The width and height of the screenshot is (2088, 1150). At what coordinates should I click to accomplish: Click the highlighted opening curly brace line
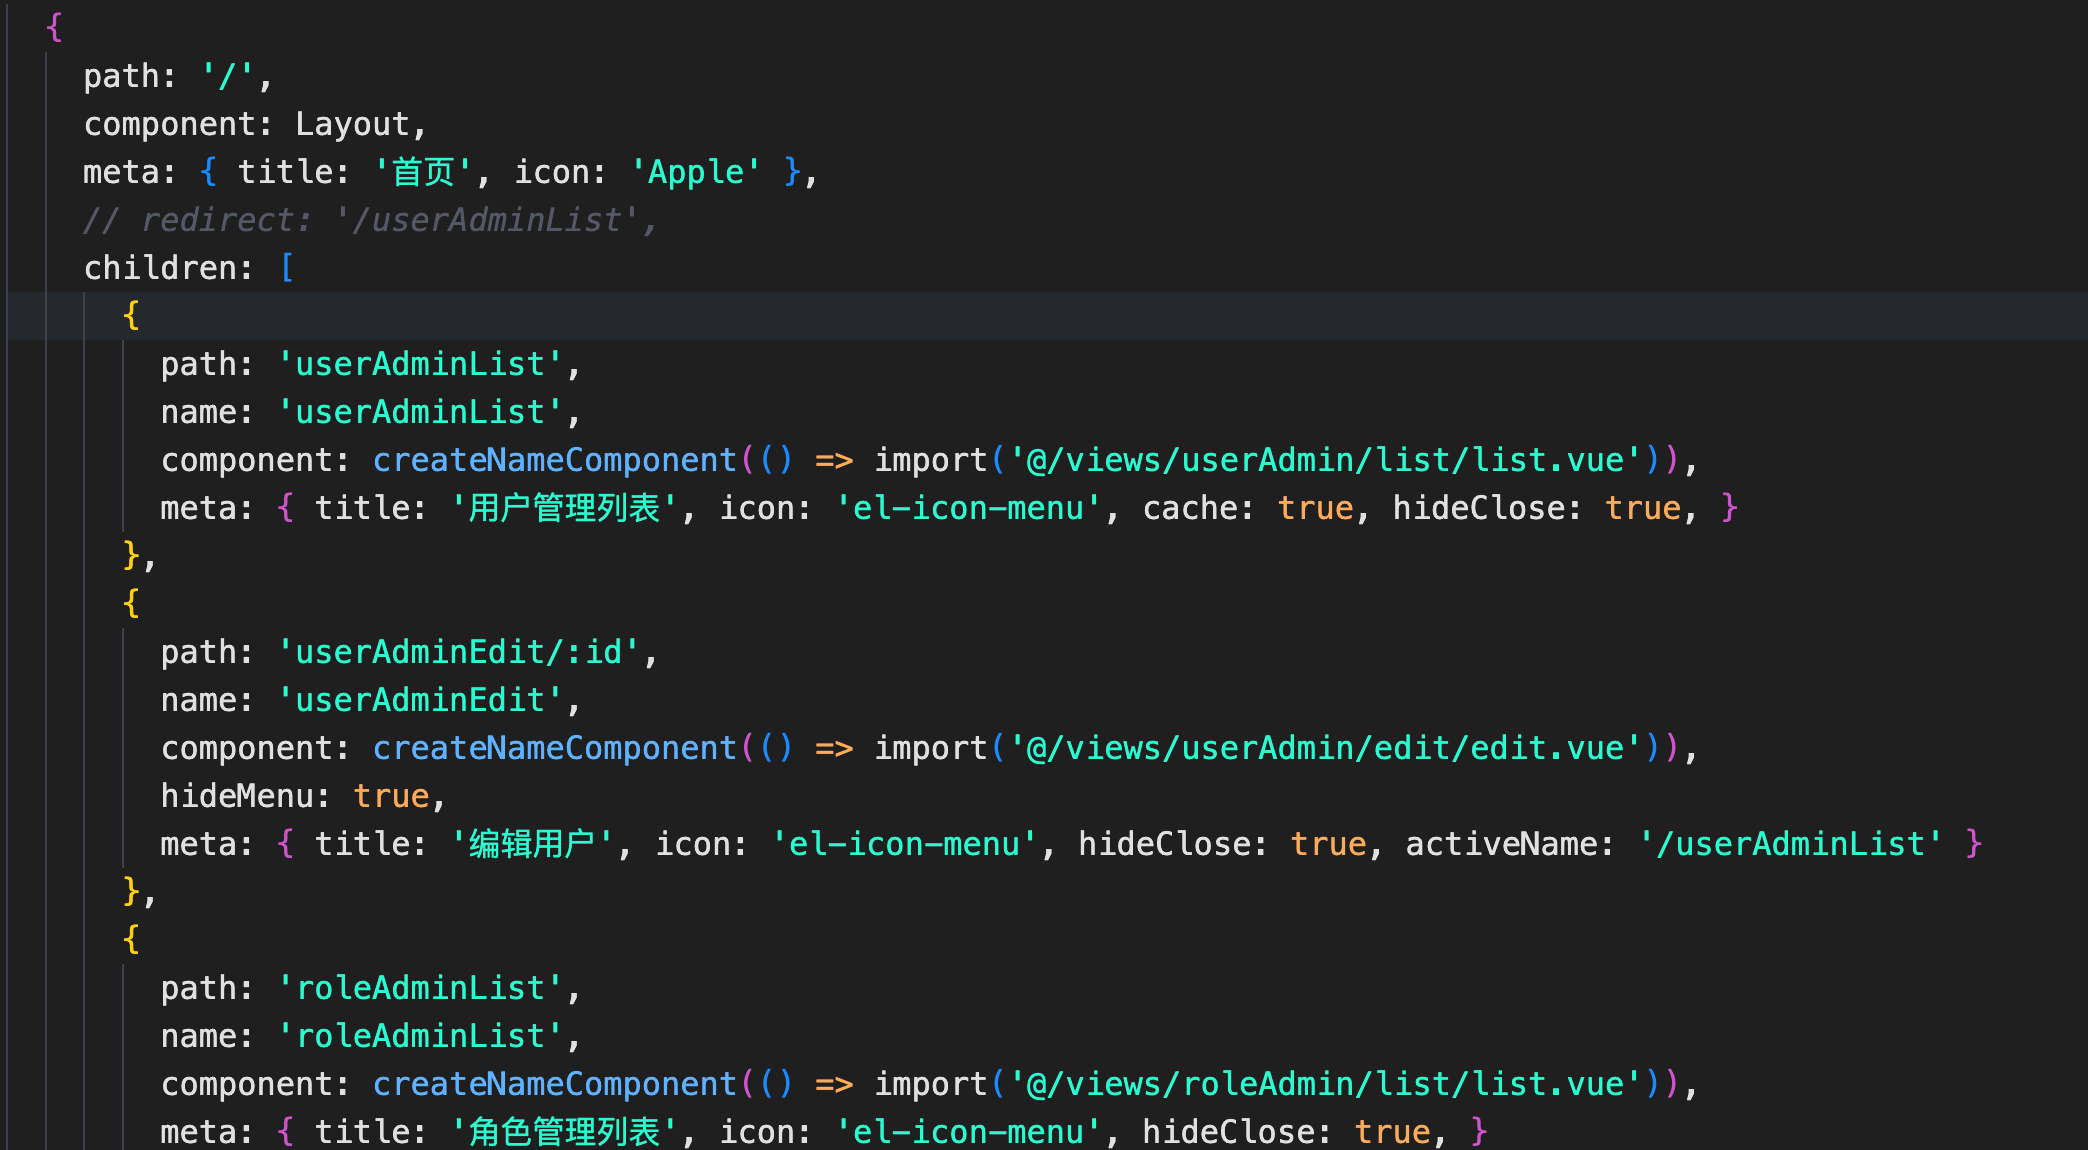pos(131,316)
